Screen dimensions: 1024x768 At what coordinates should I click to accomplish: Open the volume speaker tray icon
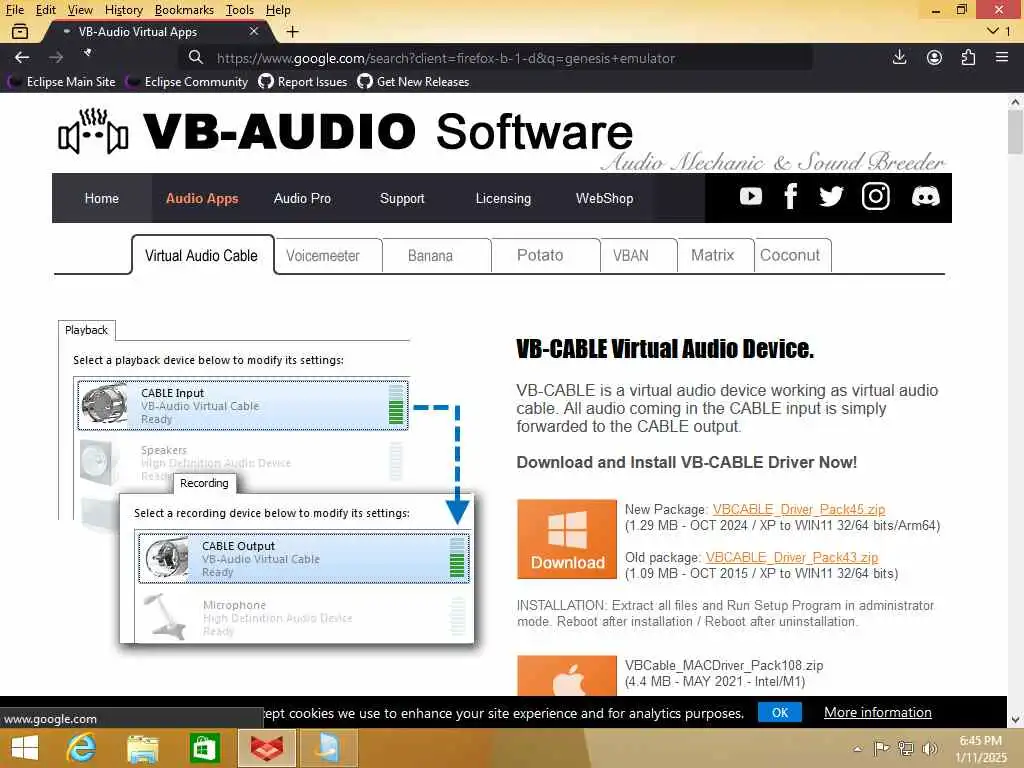coord(929,748)
